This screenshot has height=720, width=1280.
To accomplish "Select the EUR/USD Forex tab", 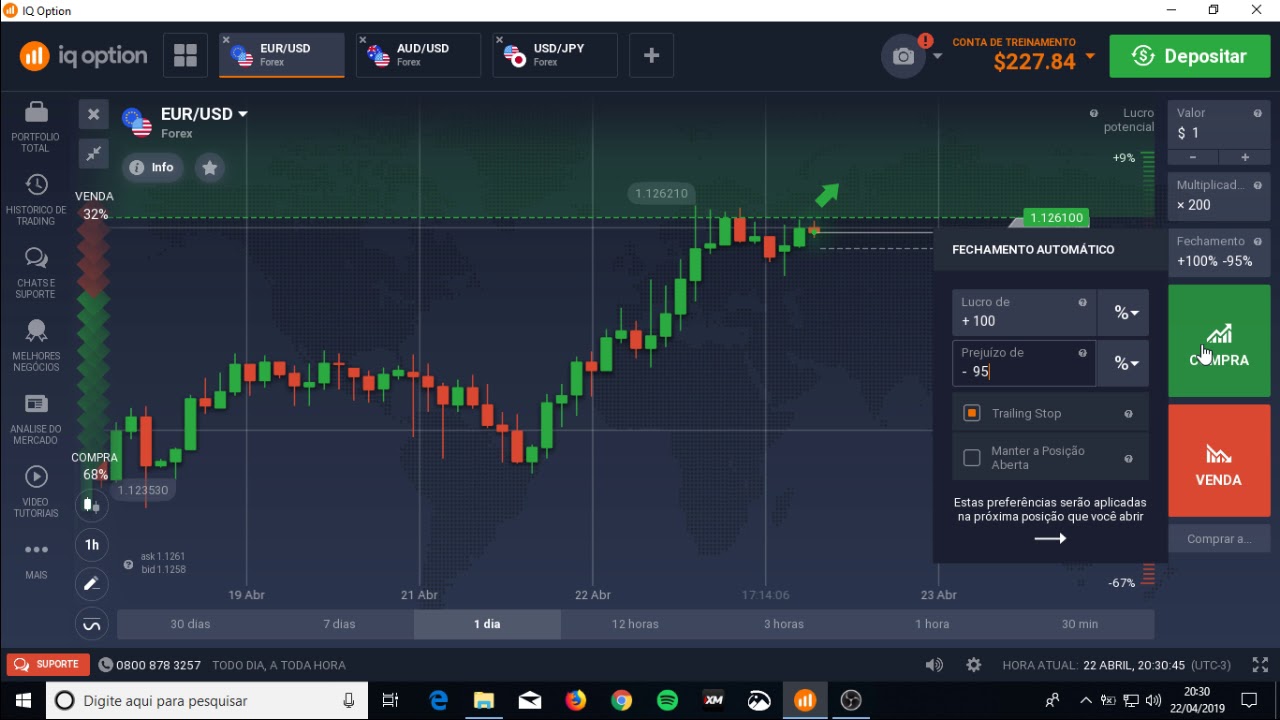I will click(x=282, y=55).
